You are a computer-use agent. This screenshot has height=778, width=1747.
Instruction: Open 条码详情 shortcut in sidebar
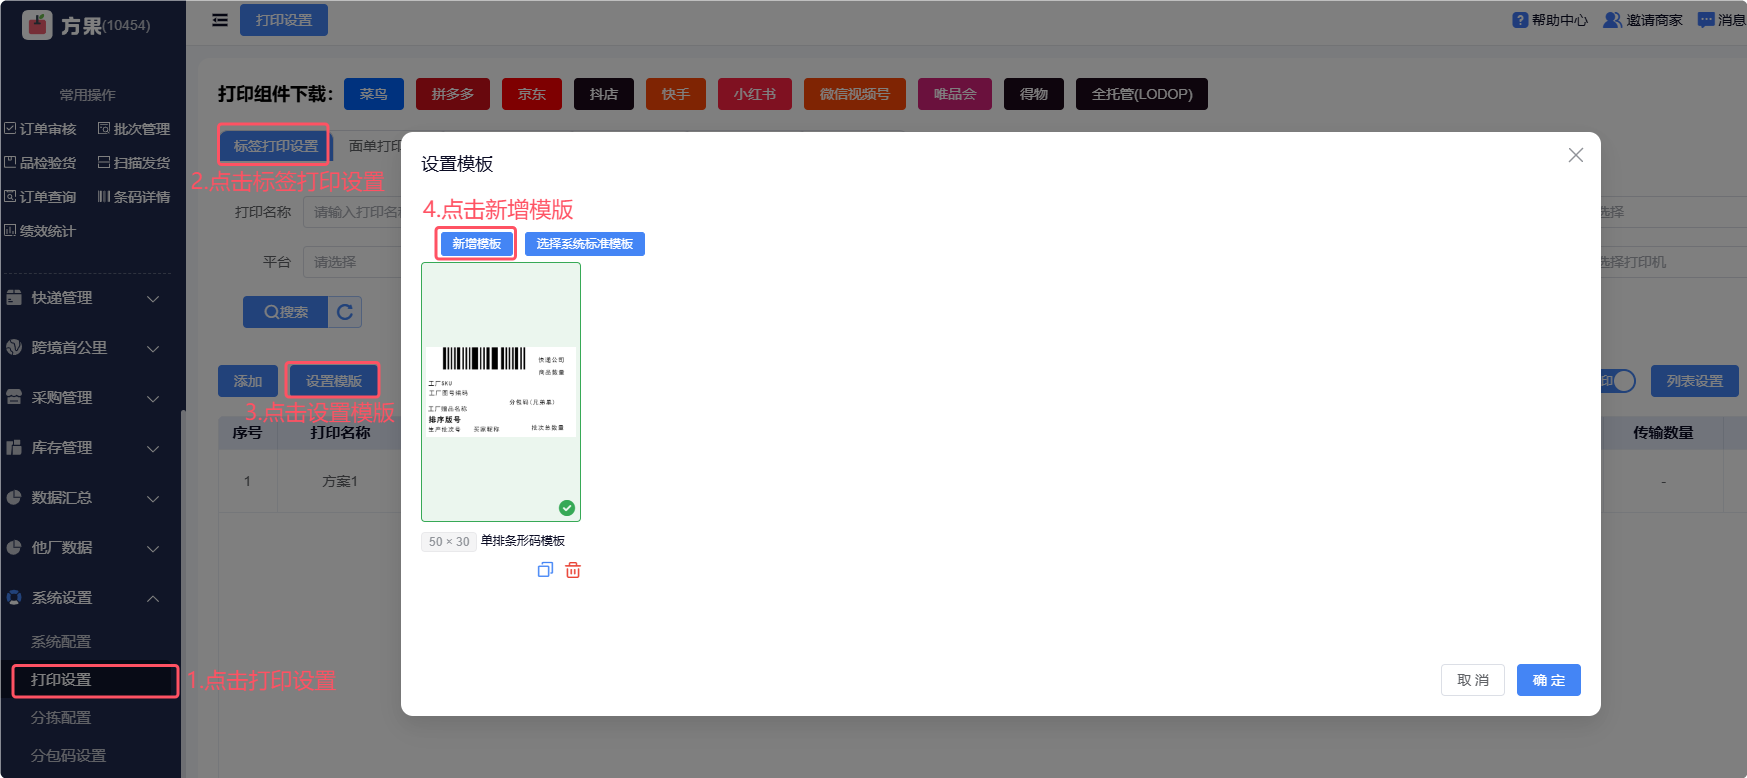(134, 197)
